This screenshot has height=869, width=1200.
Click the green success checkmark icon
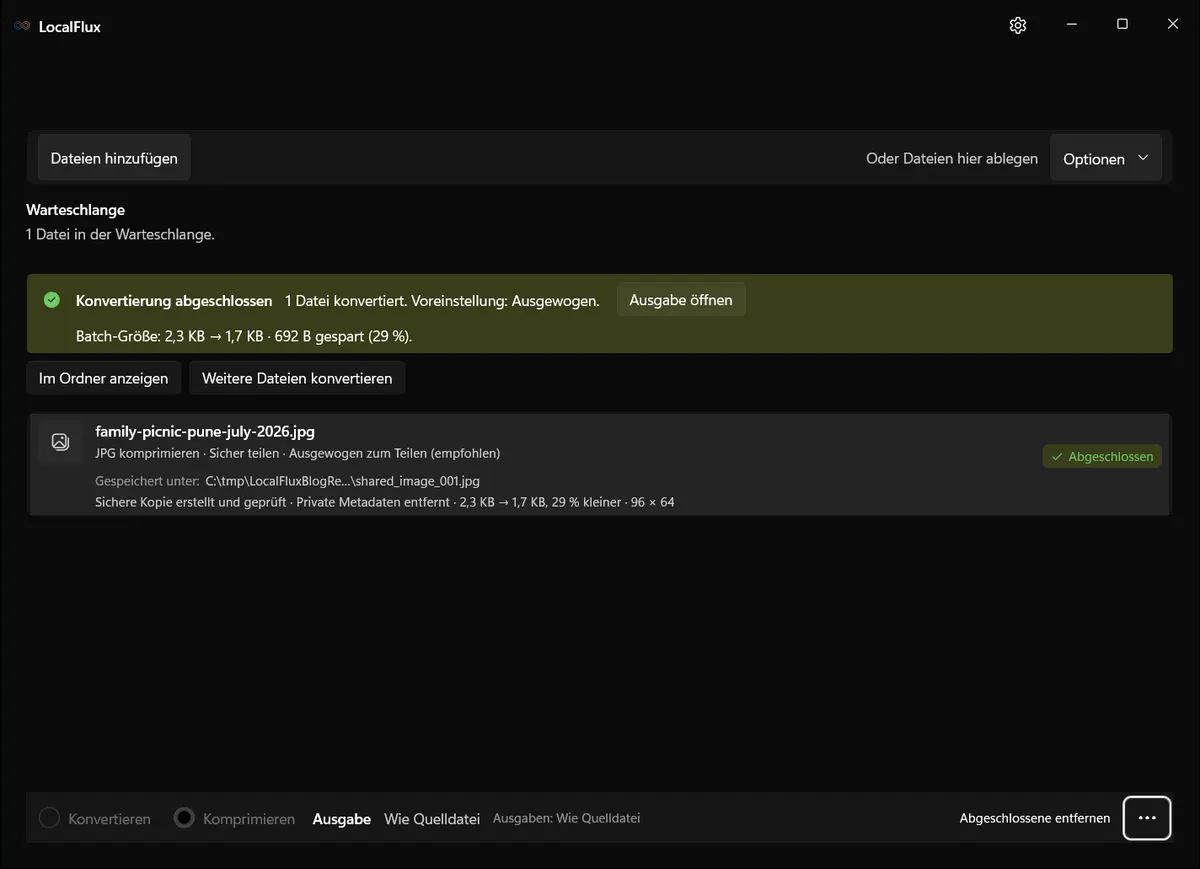click(x=52, y=300)
